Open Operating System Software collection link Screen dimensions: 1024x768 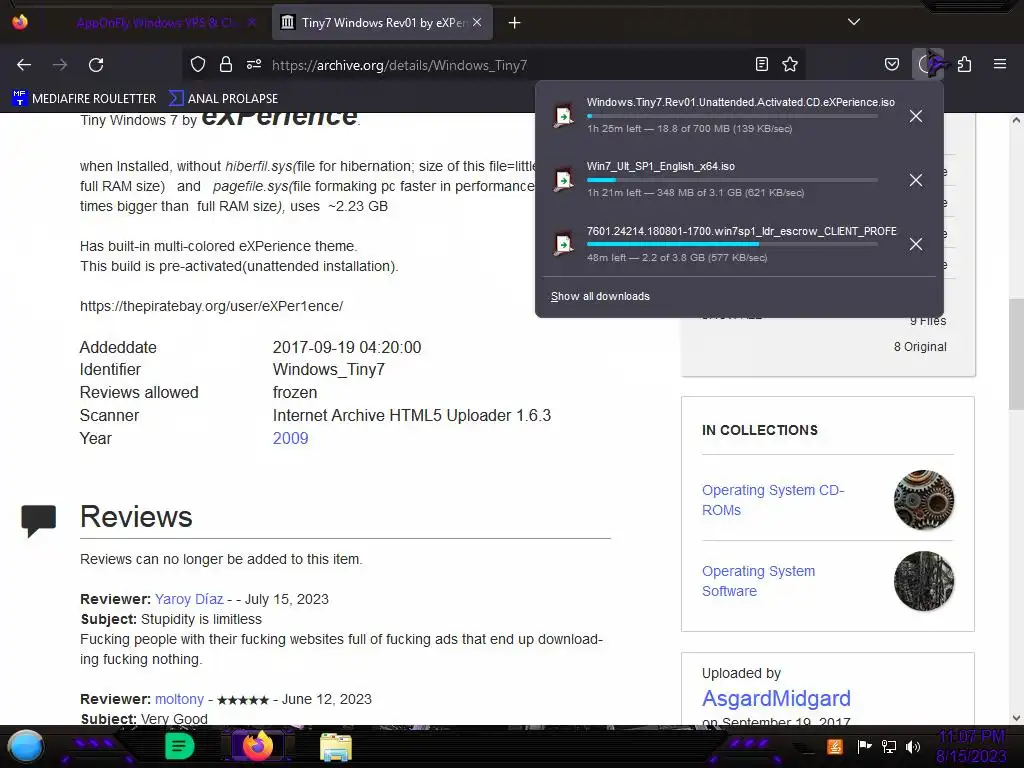click(x=758, y=581)
